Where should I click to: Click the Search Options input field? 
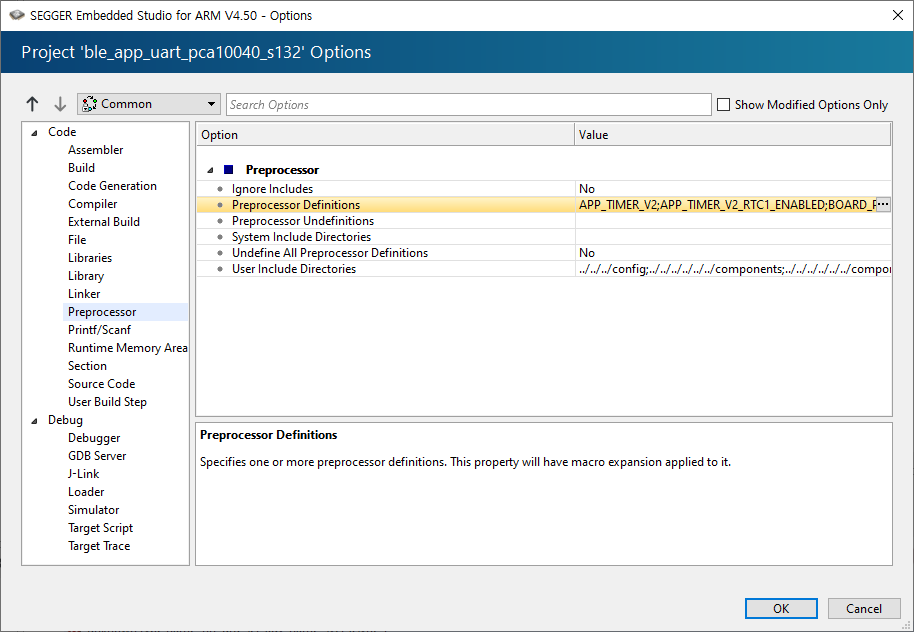click(x=469, y=104)
